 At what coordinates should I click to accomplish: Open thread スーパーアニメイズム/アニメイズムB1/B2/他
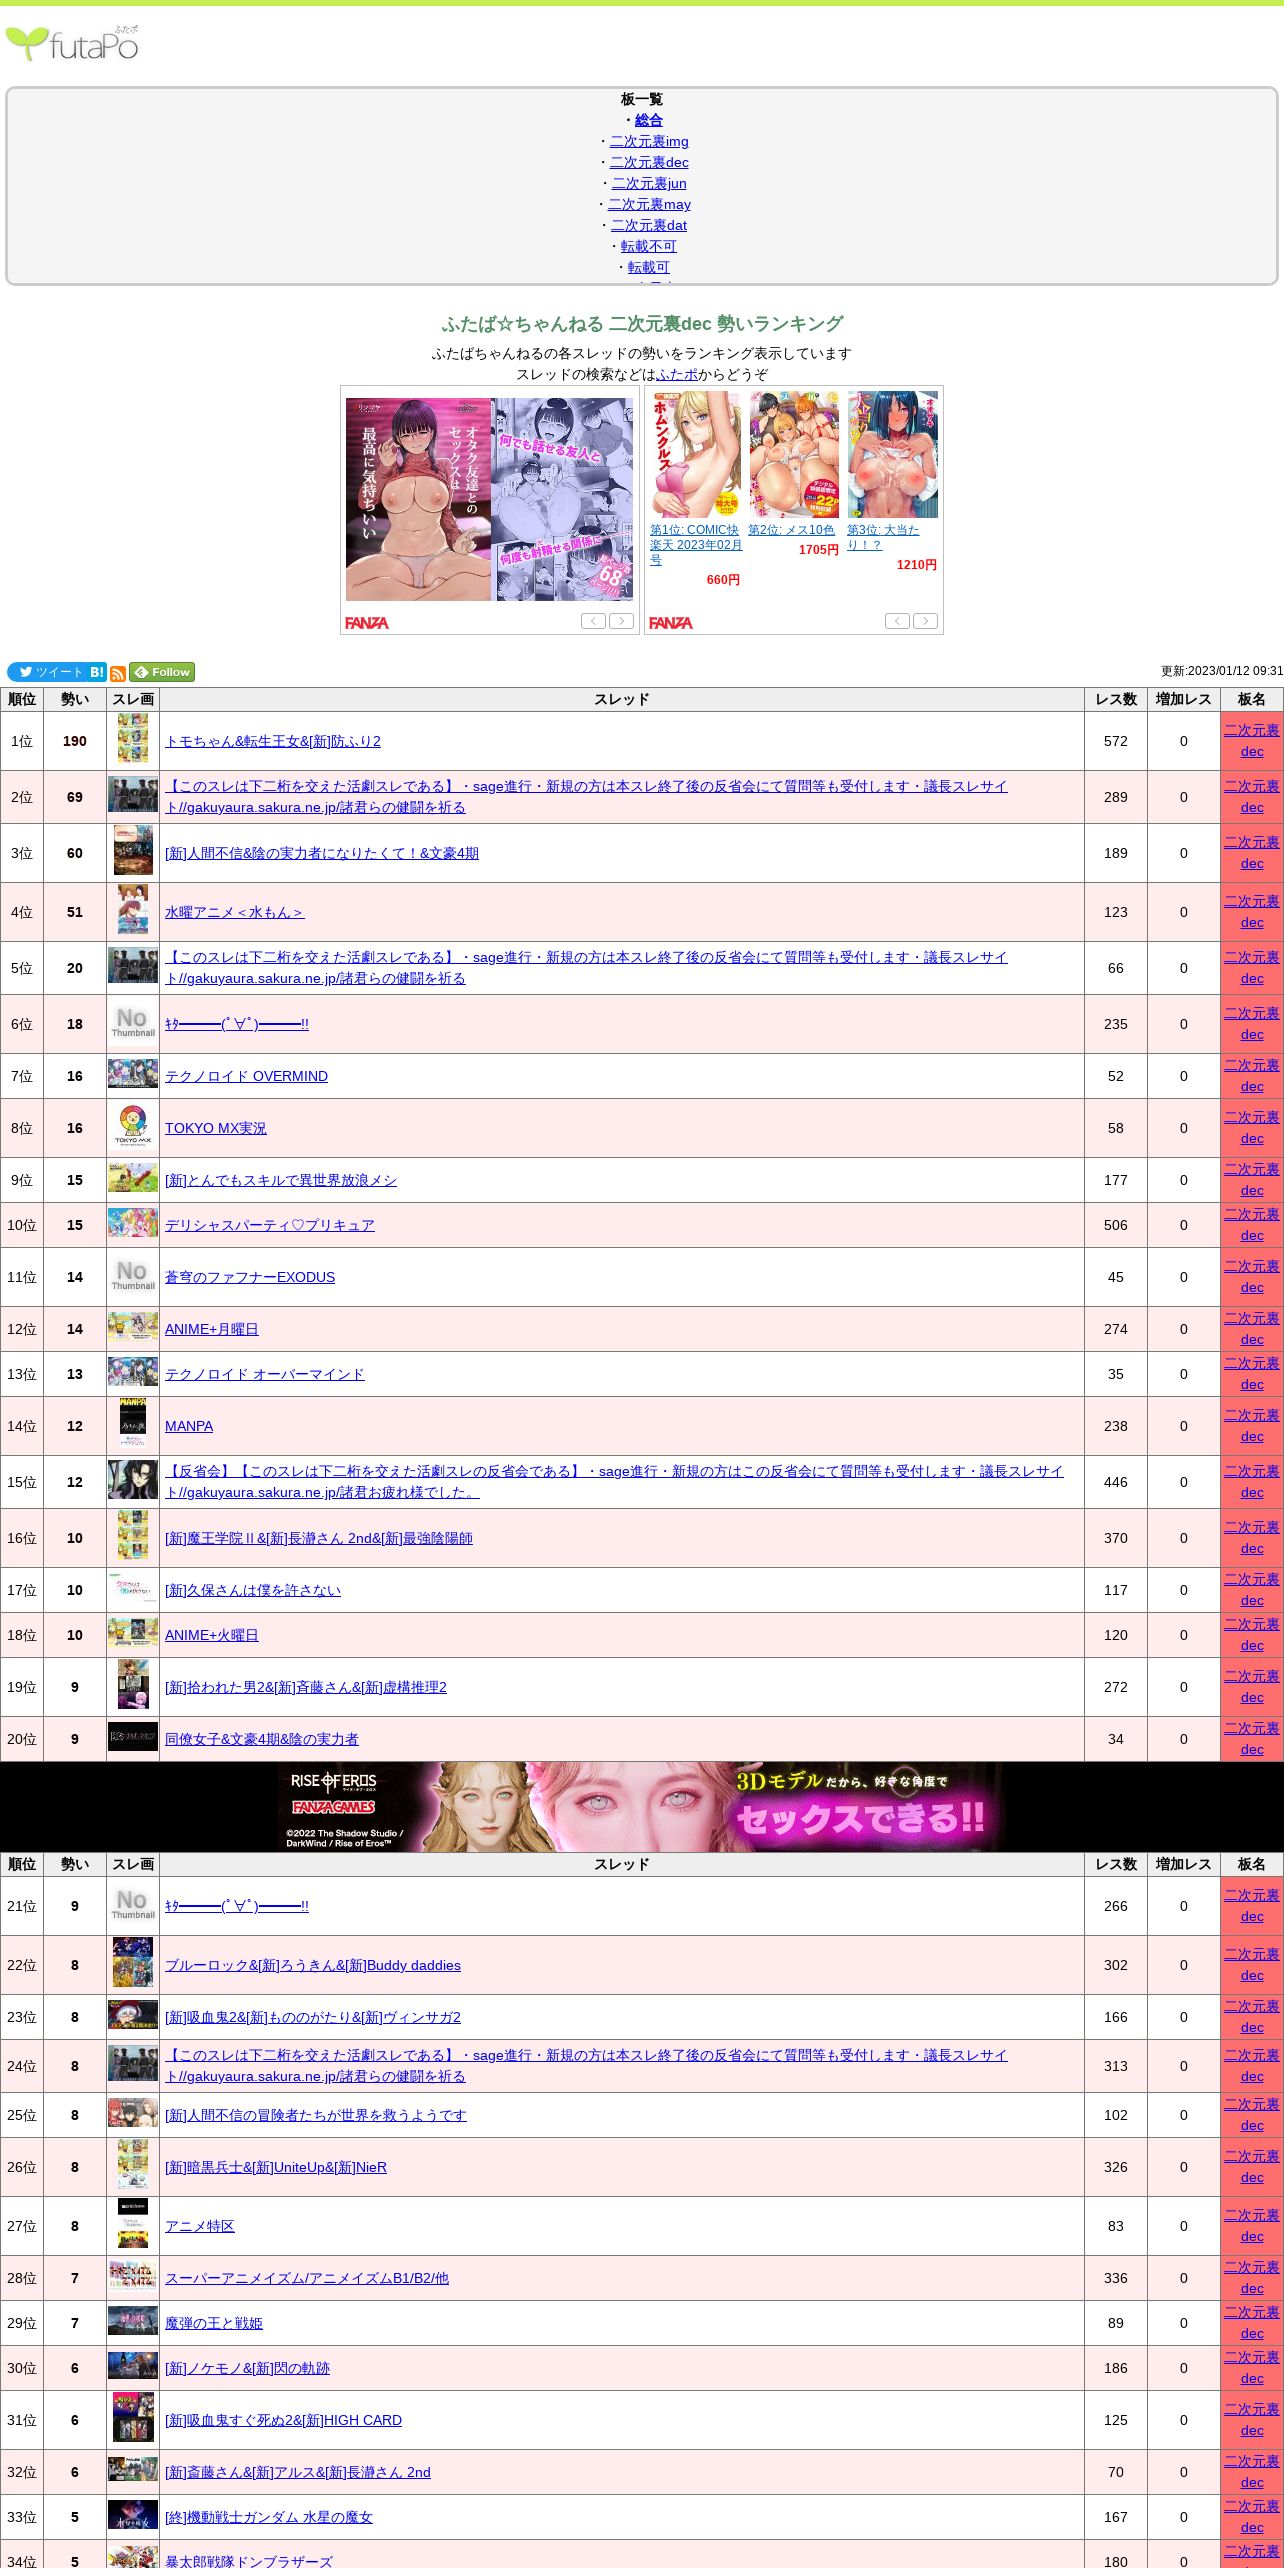(307, 2278)
